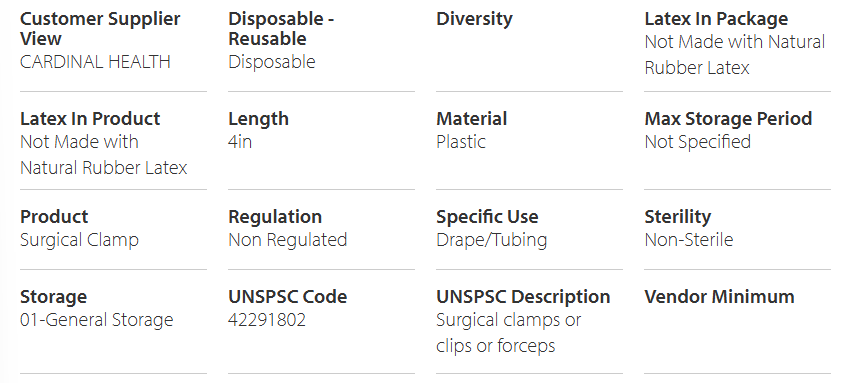Image resolution: width=848 pixels, height=383 pixels.
Task: Select the Non Regulated regulation value
Action: [288, 240]
